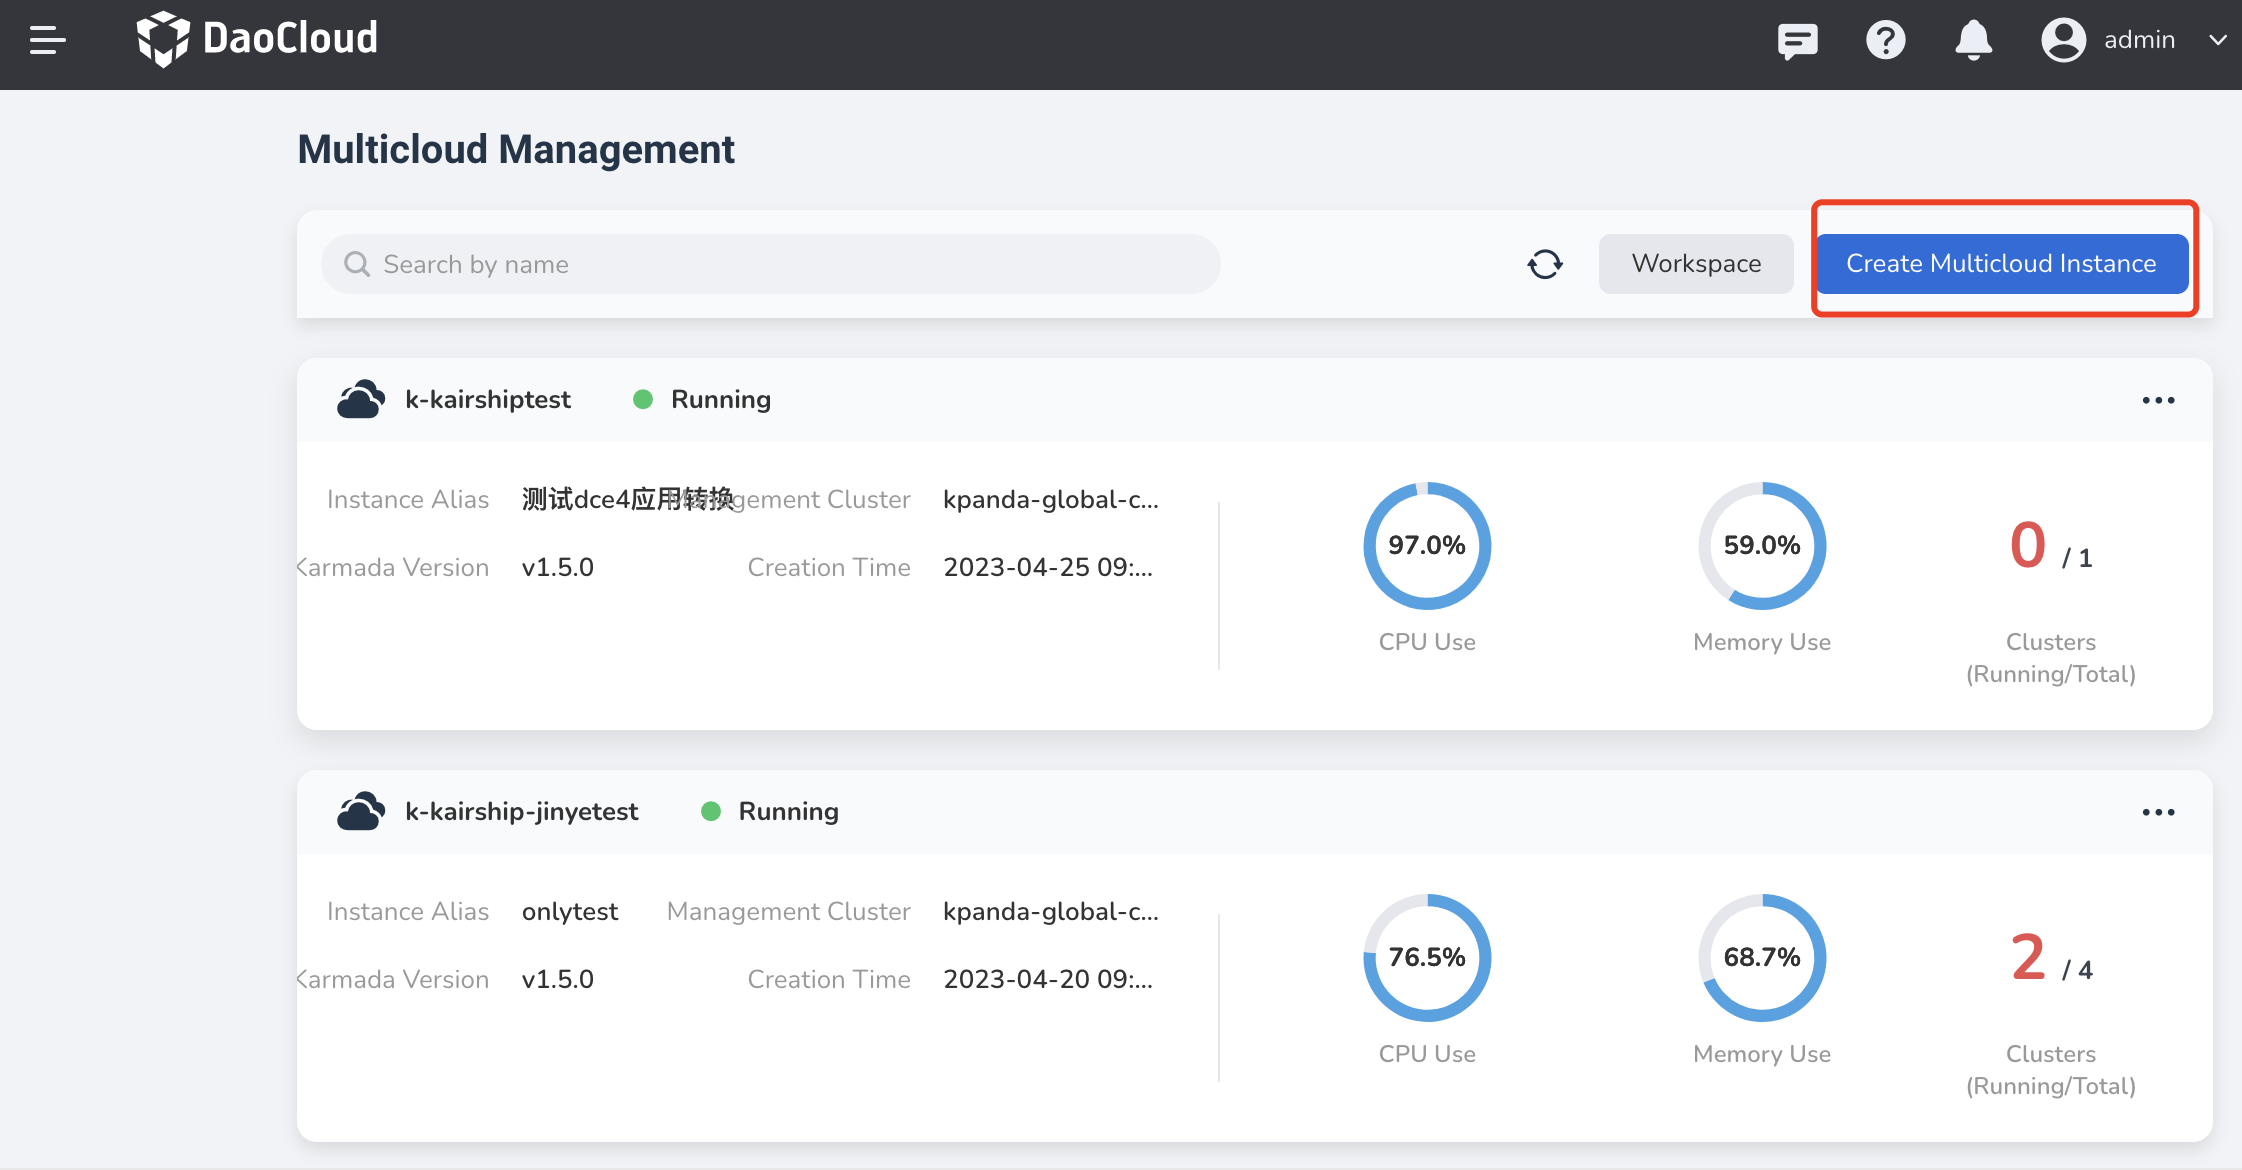Click the search magnifier icon
The height and width of the screenshot is (1170, 2242).
tap(356, 264)
